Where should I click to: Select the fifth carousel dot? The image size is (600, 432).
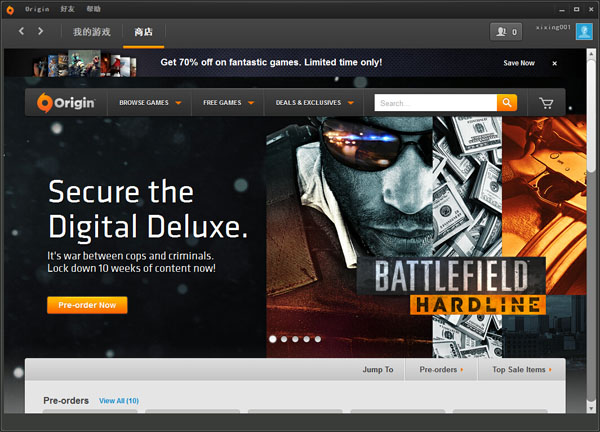[x=318, y=339]
